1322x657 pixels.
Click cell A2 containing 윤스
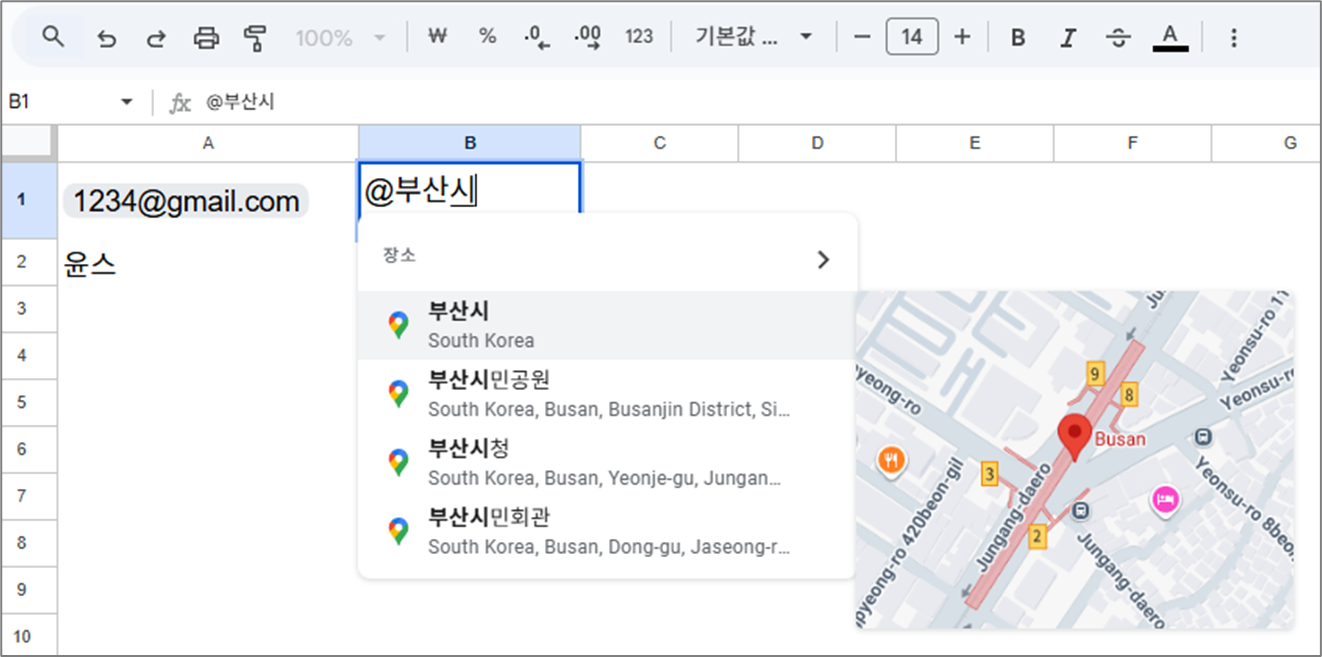pos(208,263)
